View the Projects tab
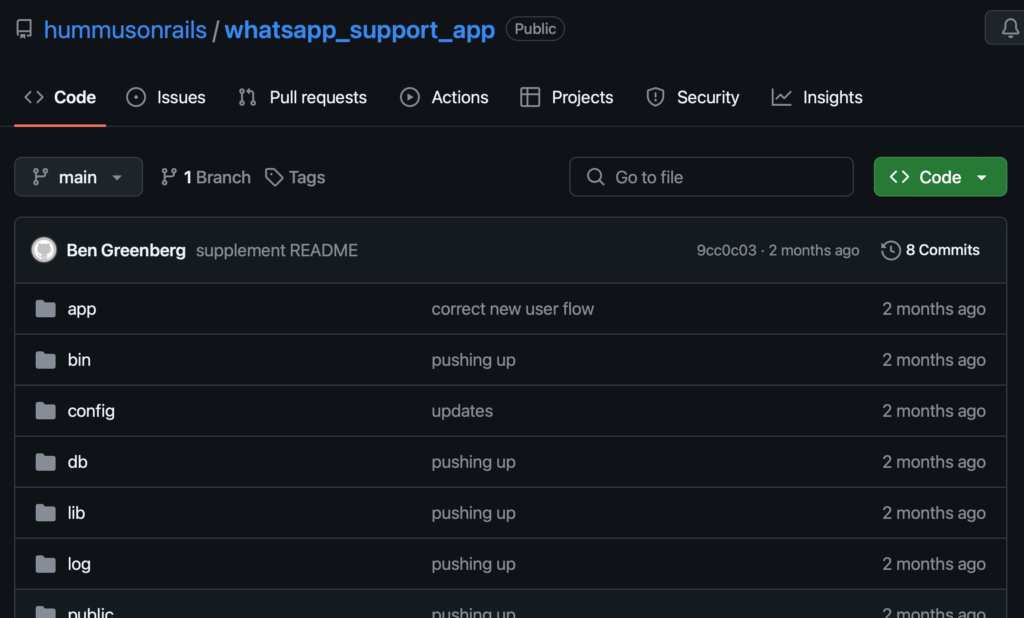This screenshot has height=618, width=1024. pos(567,97)
